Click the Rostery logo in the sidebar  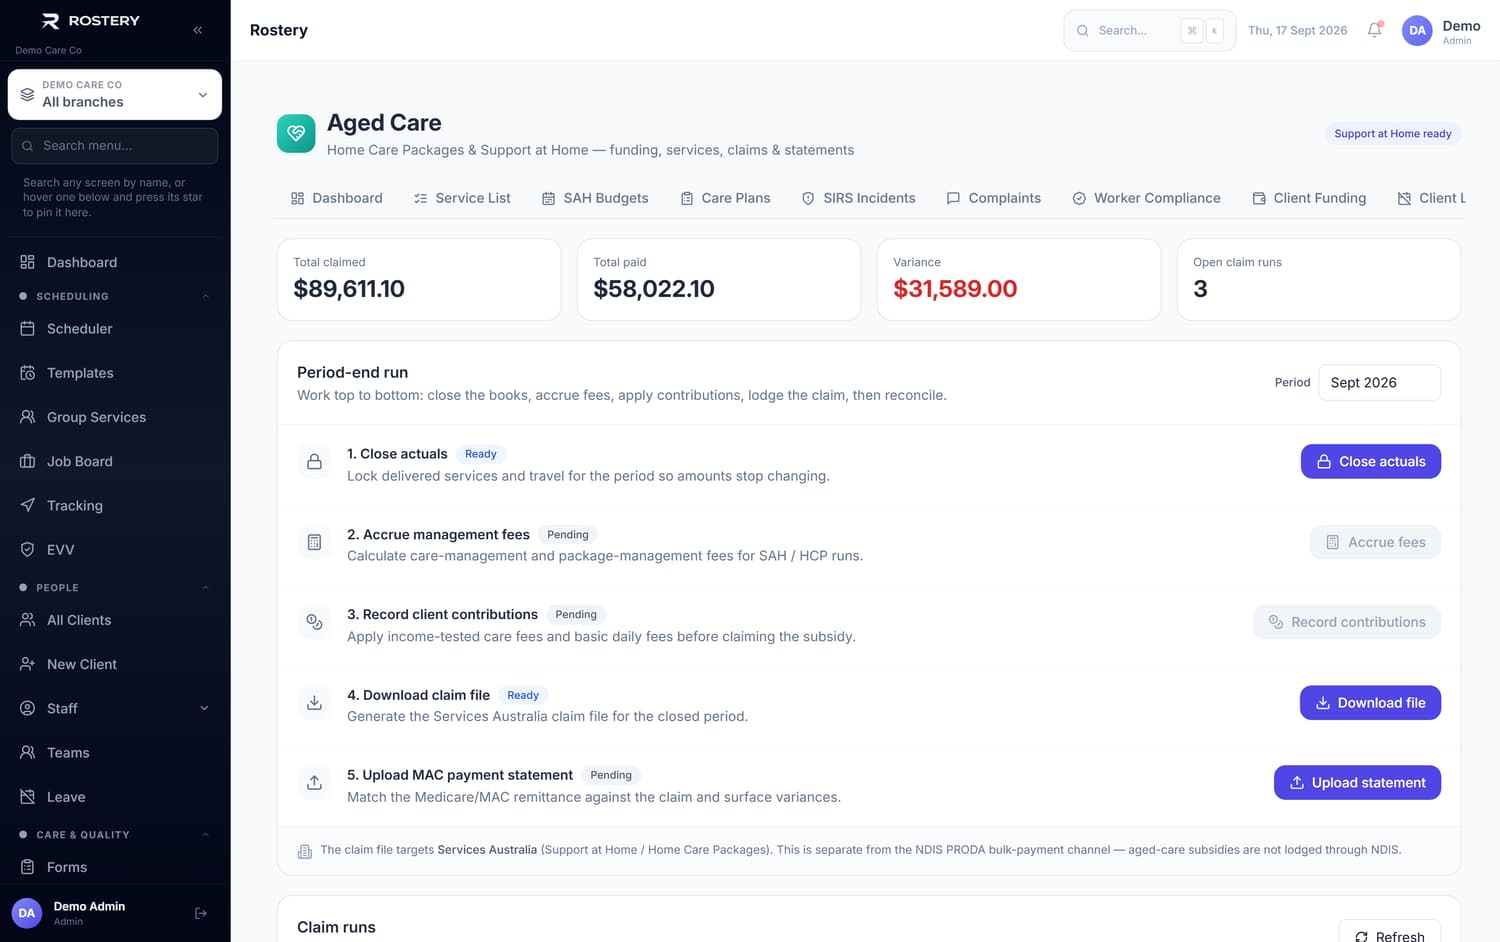90,21
